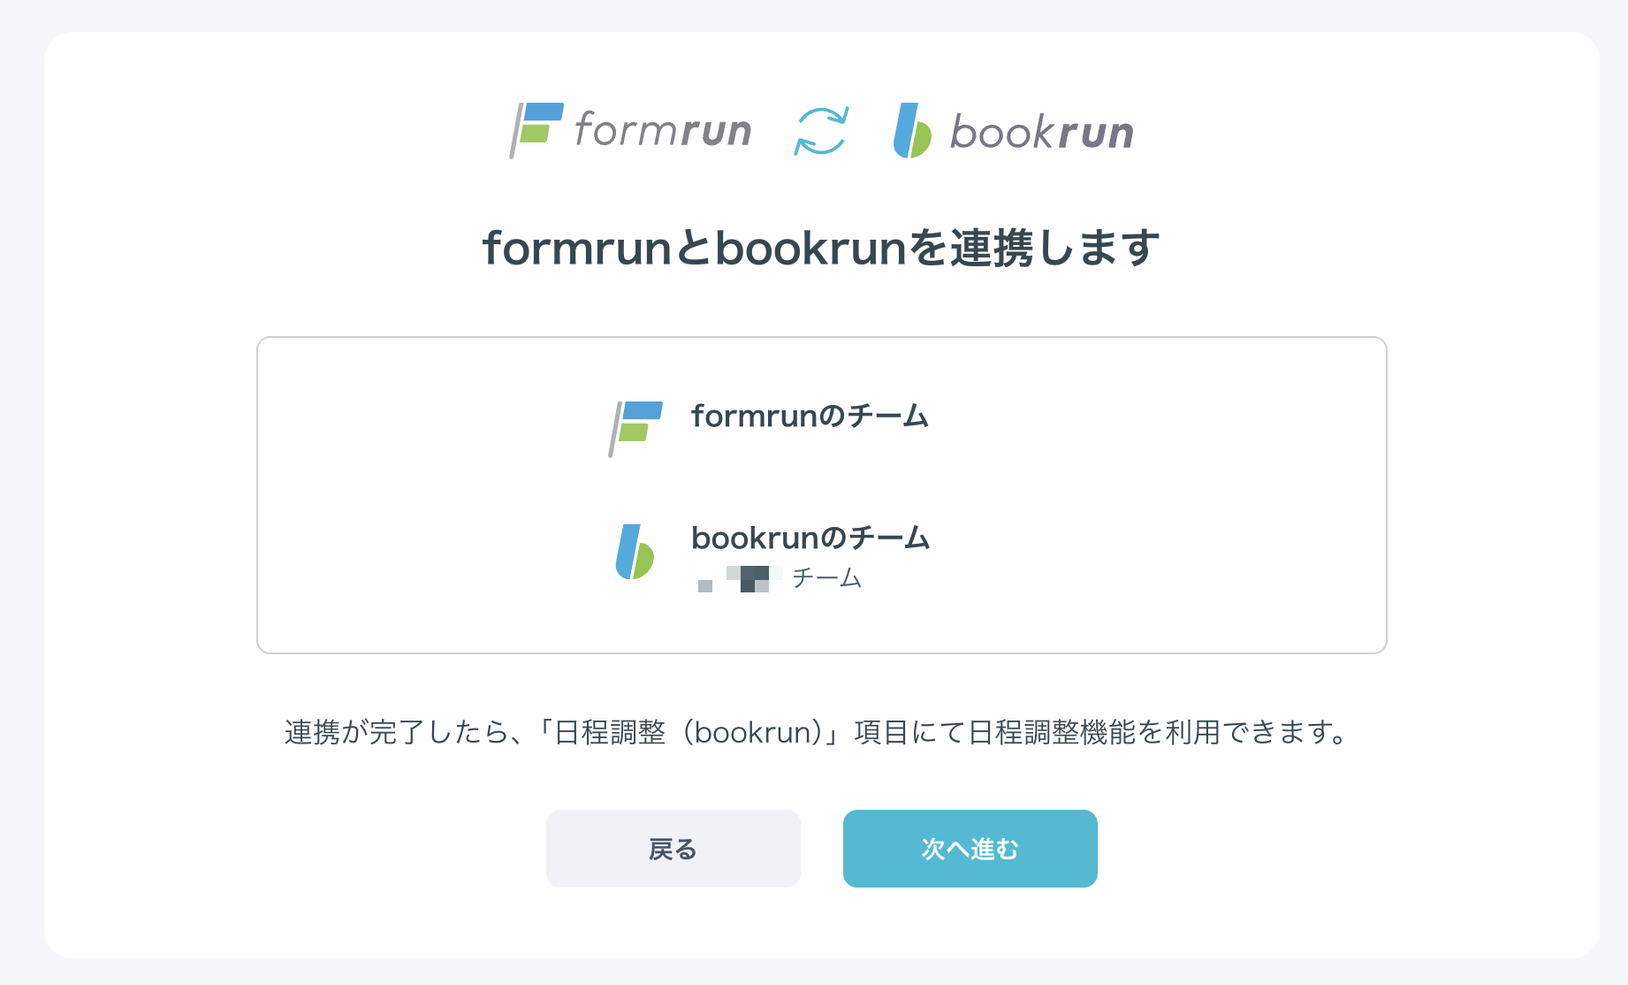Click the white card background below the buttons
This screenshot has height=985, width=1628.
coord(821,923)
